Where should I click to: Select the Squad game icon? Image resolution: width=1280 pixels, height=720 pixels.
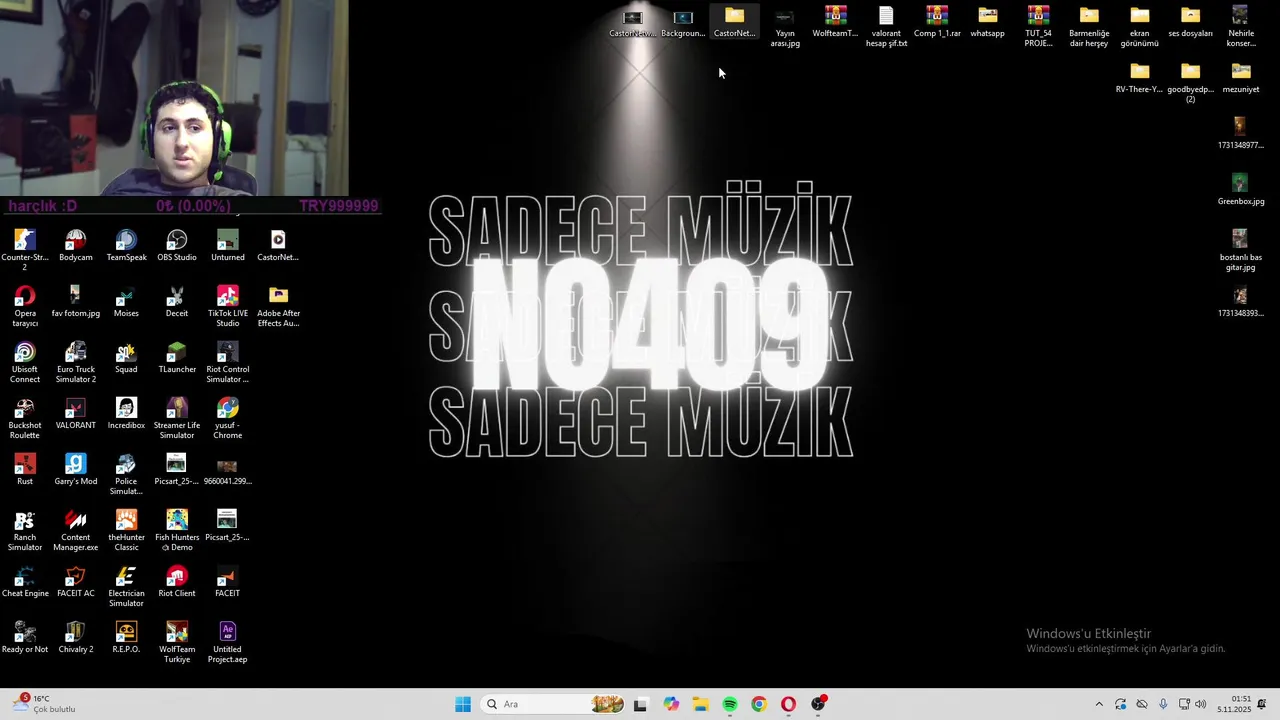pyautogui.click(x=126, y=358)
